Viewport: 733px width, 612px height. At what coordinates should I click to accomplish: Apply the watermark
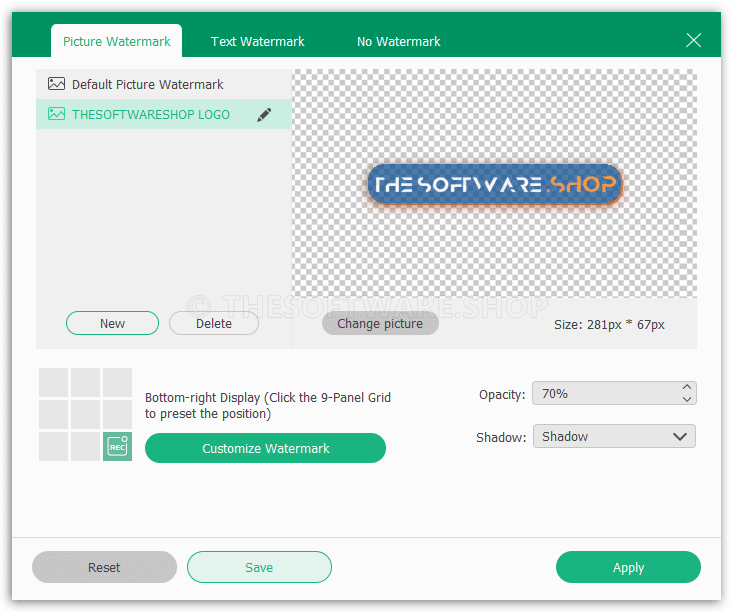click(x=628, y=567)
